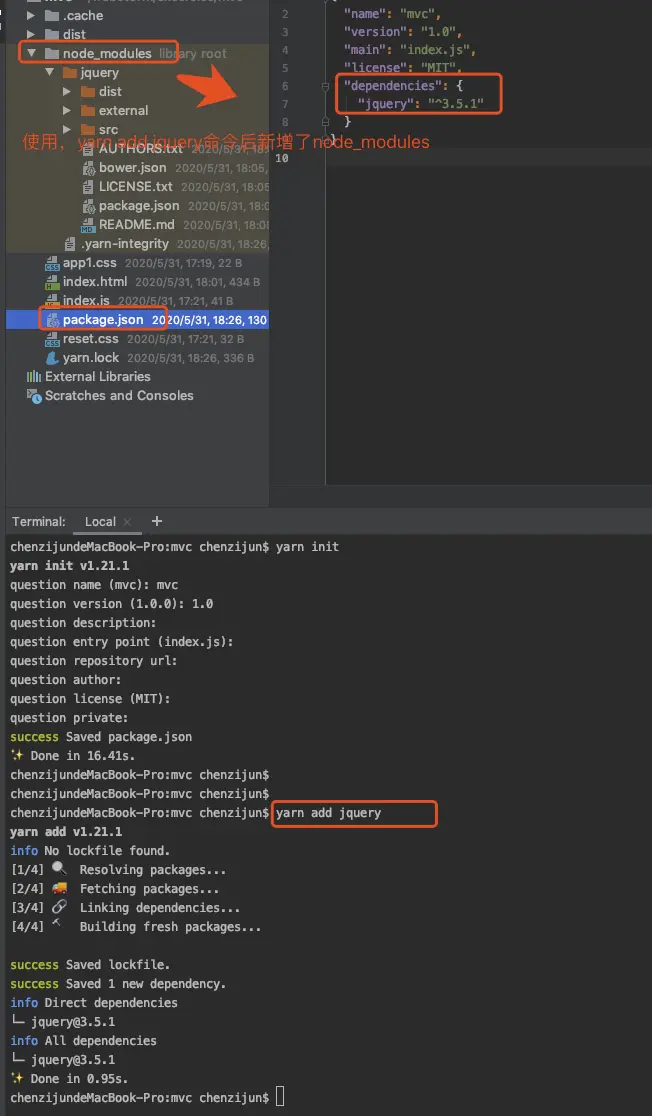Expand the external folder arrow
The image size is (652, 1116).
point(67,110)
